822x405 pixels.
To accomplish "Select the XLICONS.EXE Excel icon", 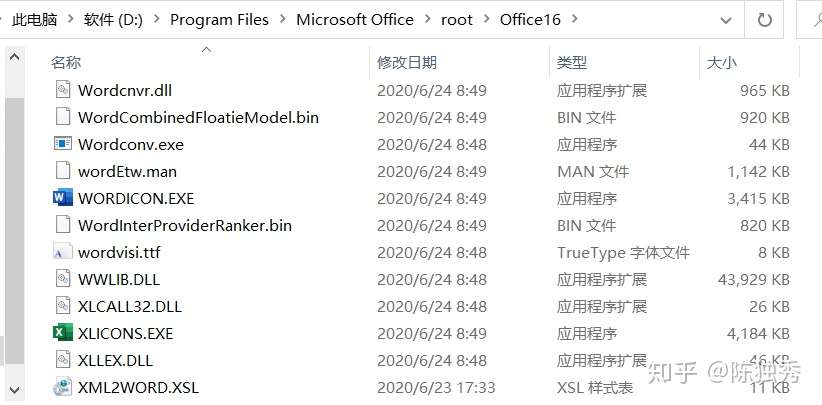I will pyautogui.click(x=63, y=333).
